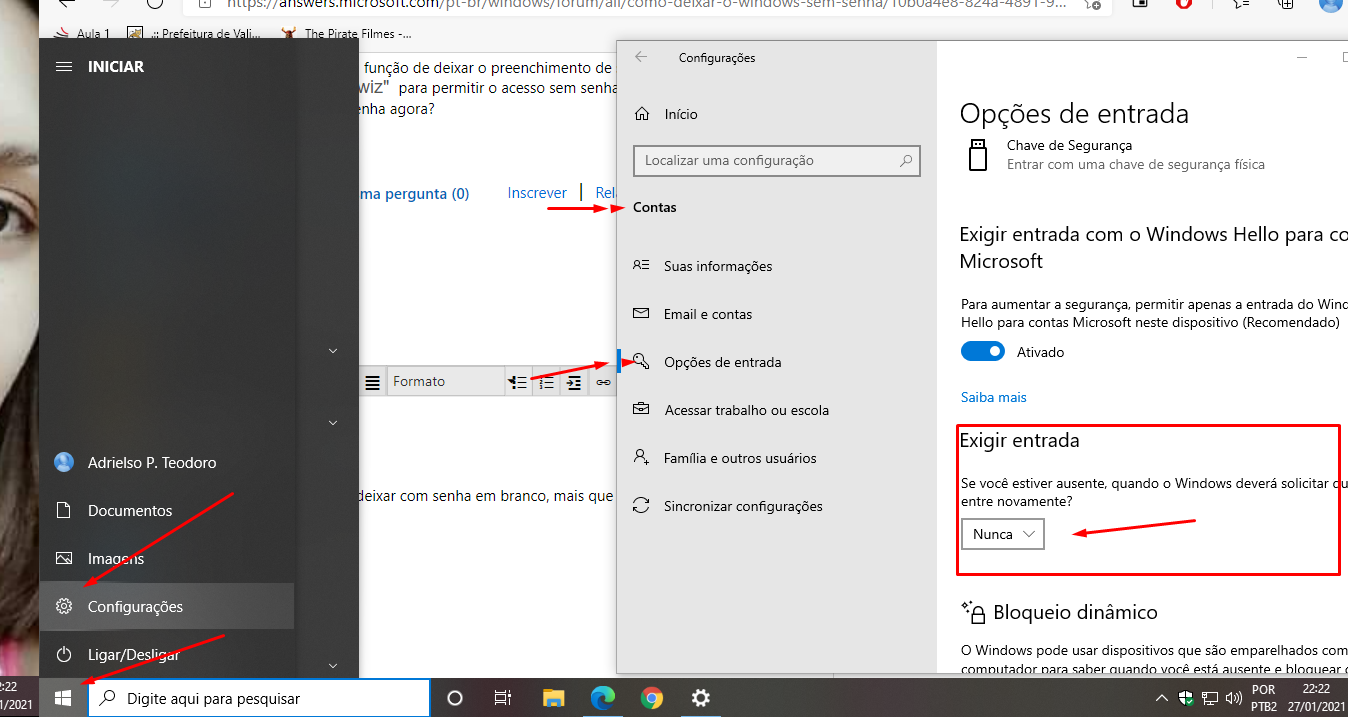Open File Explorer from taskbar

(554, 698)
